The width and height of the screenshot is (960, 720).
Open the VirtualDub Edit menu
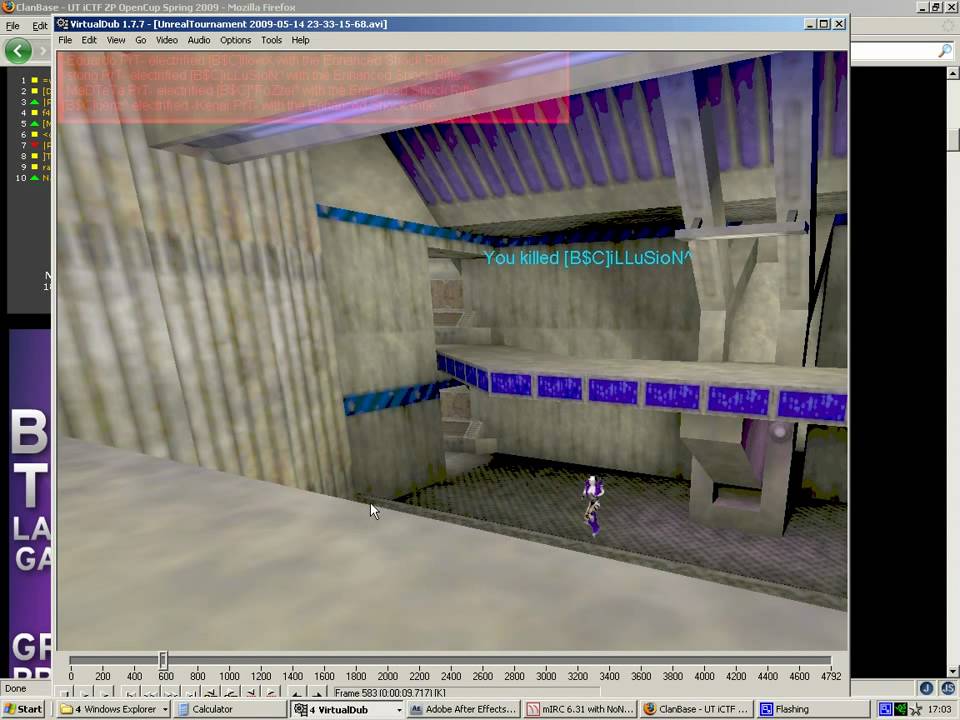pos(89,40)
